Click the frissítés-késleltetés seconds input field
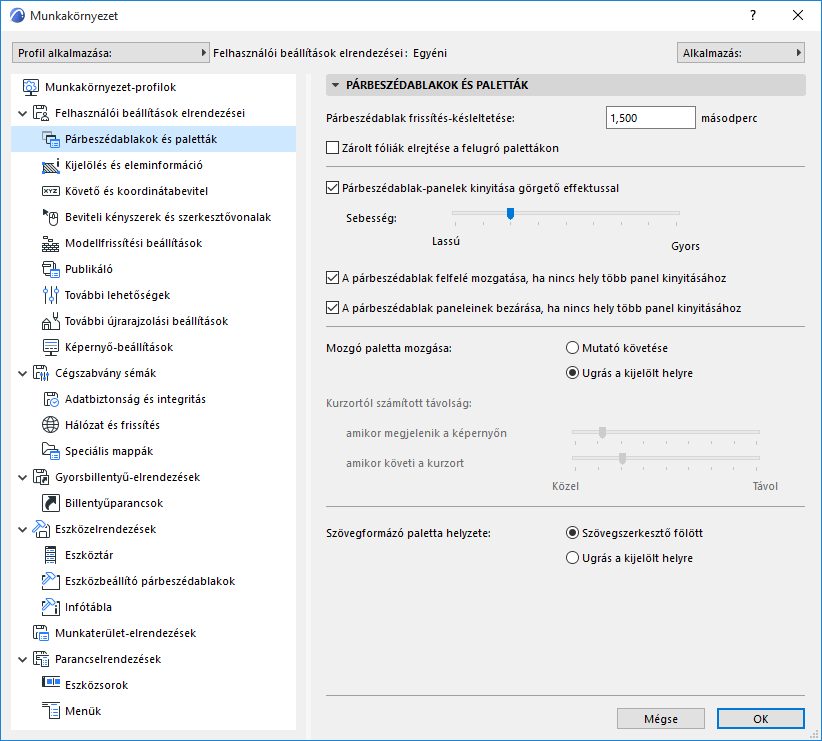 click(x=650, y=118)
